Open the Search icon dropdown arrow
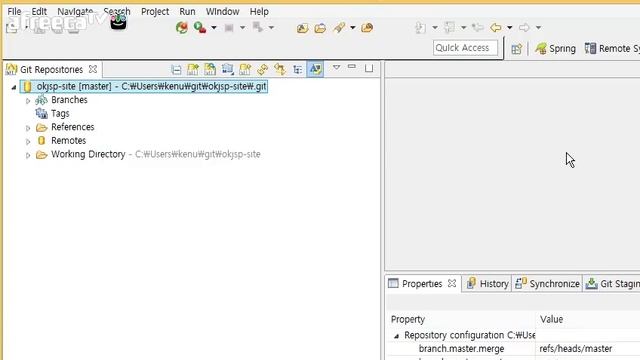Screen dimensions: 640x360 353,28
